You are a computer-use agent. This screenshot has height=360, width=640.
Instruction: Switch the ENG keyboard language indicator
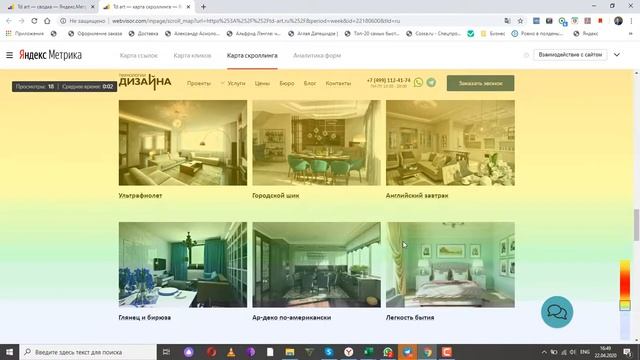coord(585,352)
